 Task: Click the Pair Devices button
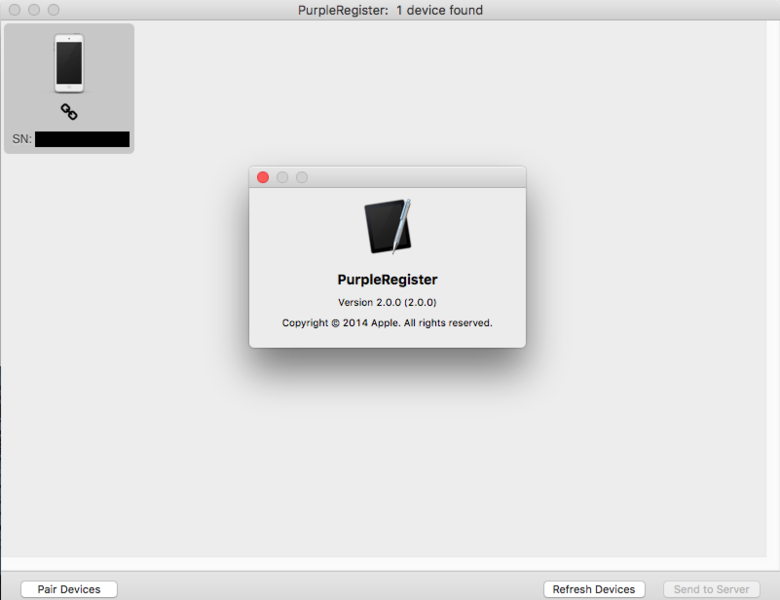[69, 589]
